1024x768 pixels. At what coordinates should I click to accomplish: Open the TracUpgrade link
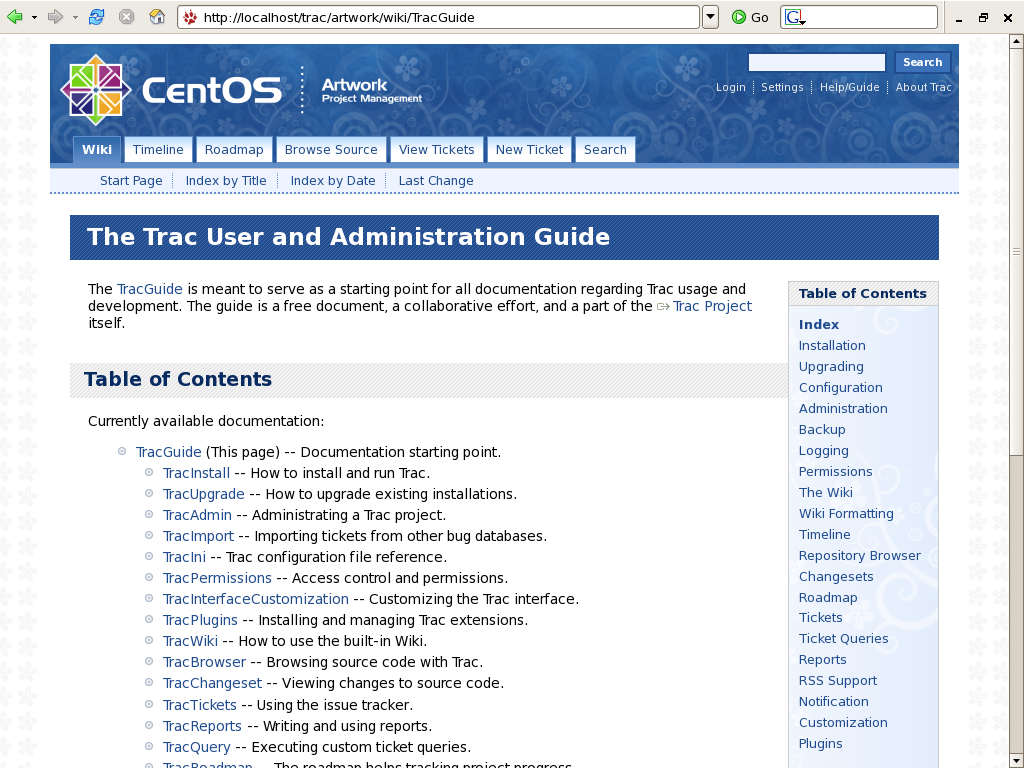[203, 494]
